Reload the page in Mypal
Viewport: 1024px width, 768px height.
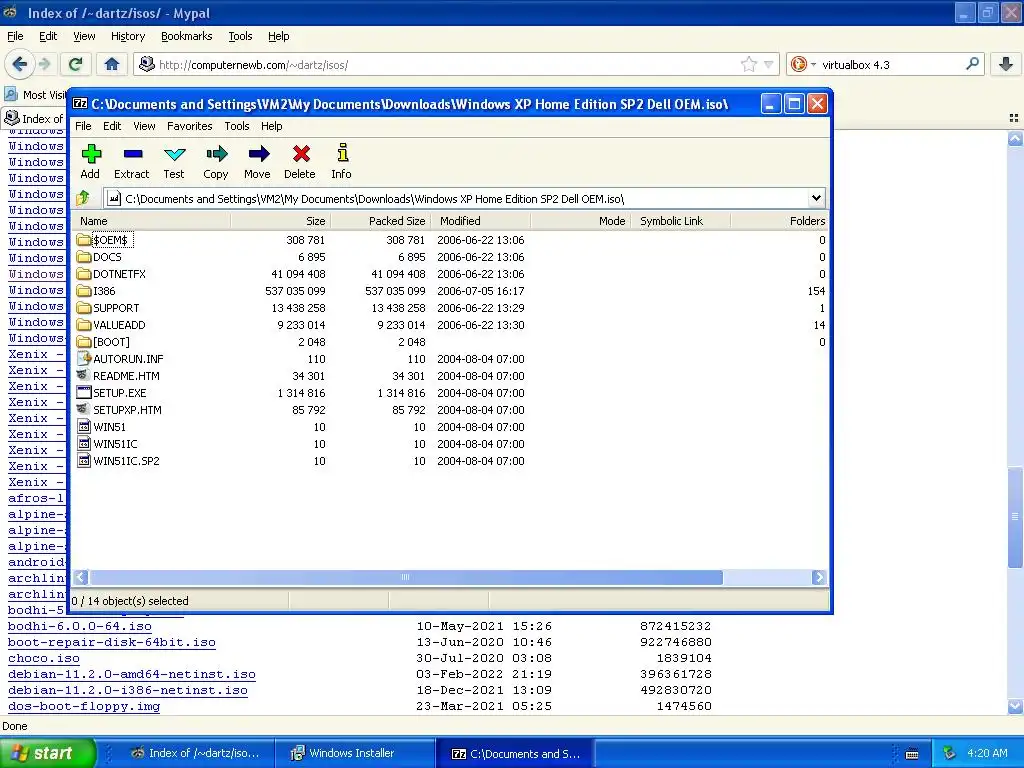[x=75, y=64]
